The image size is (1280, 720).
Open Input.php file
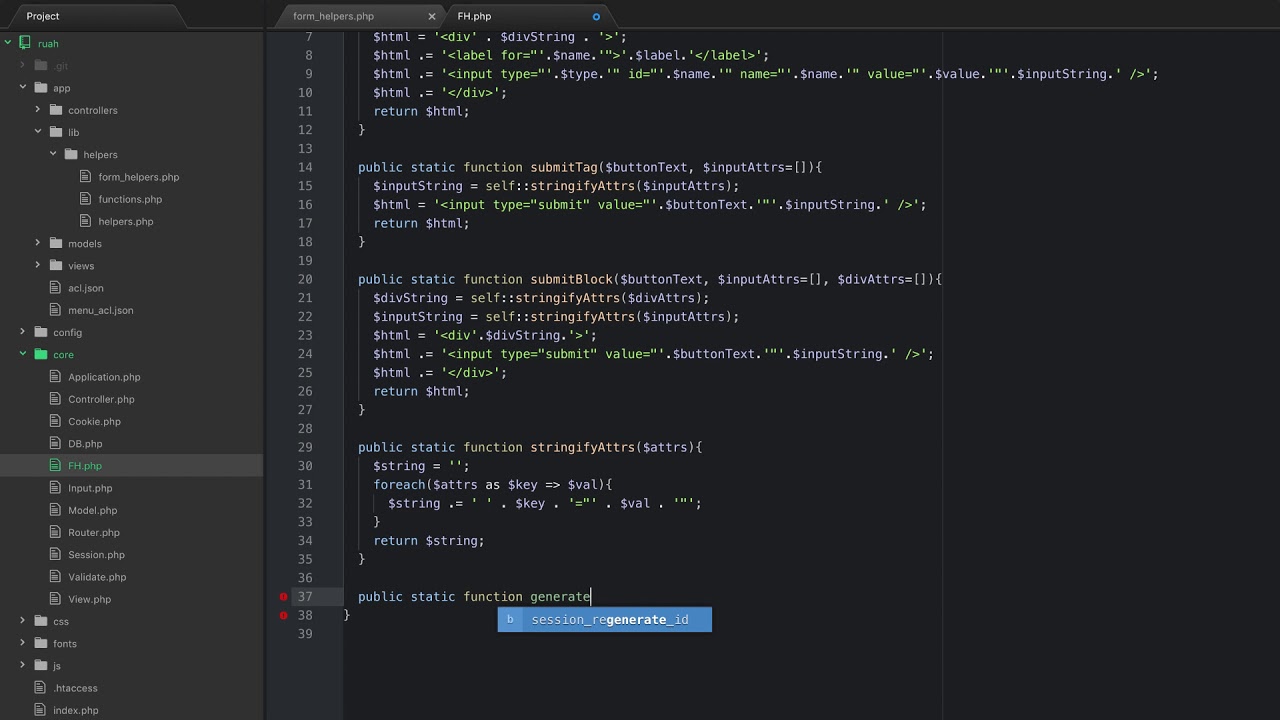(90, 488)
